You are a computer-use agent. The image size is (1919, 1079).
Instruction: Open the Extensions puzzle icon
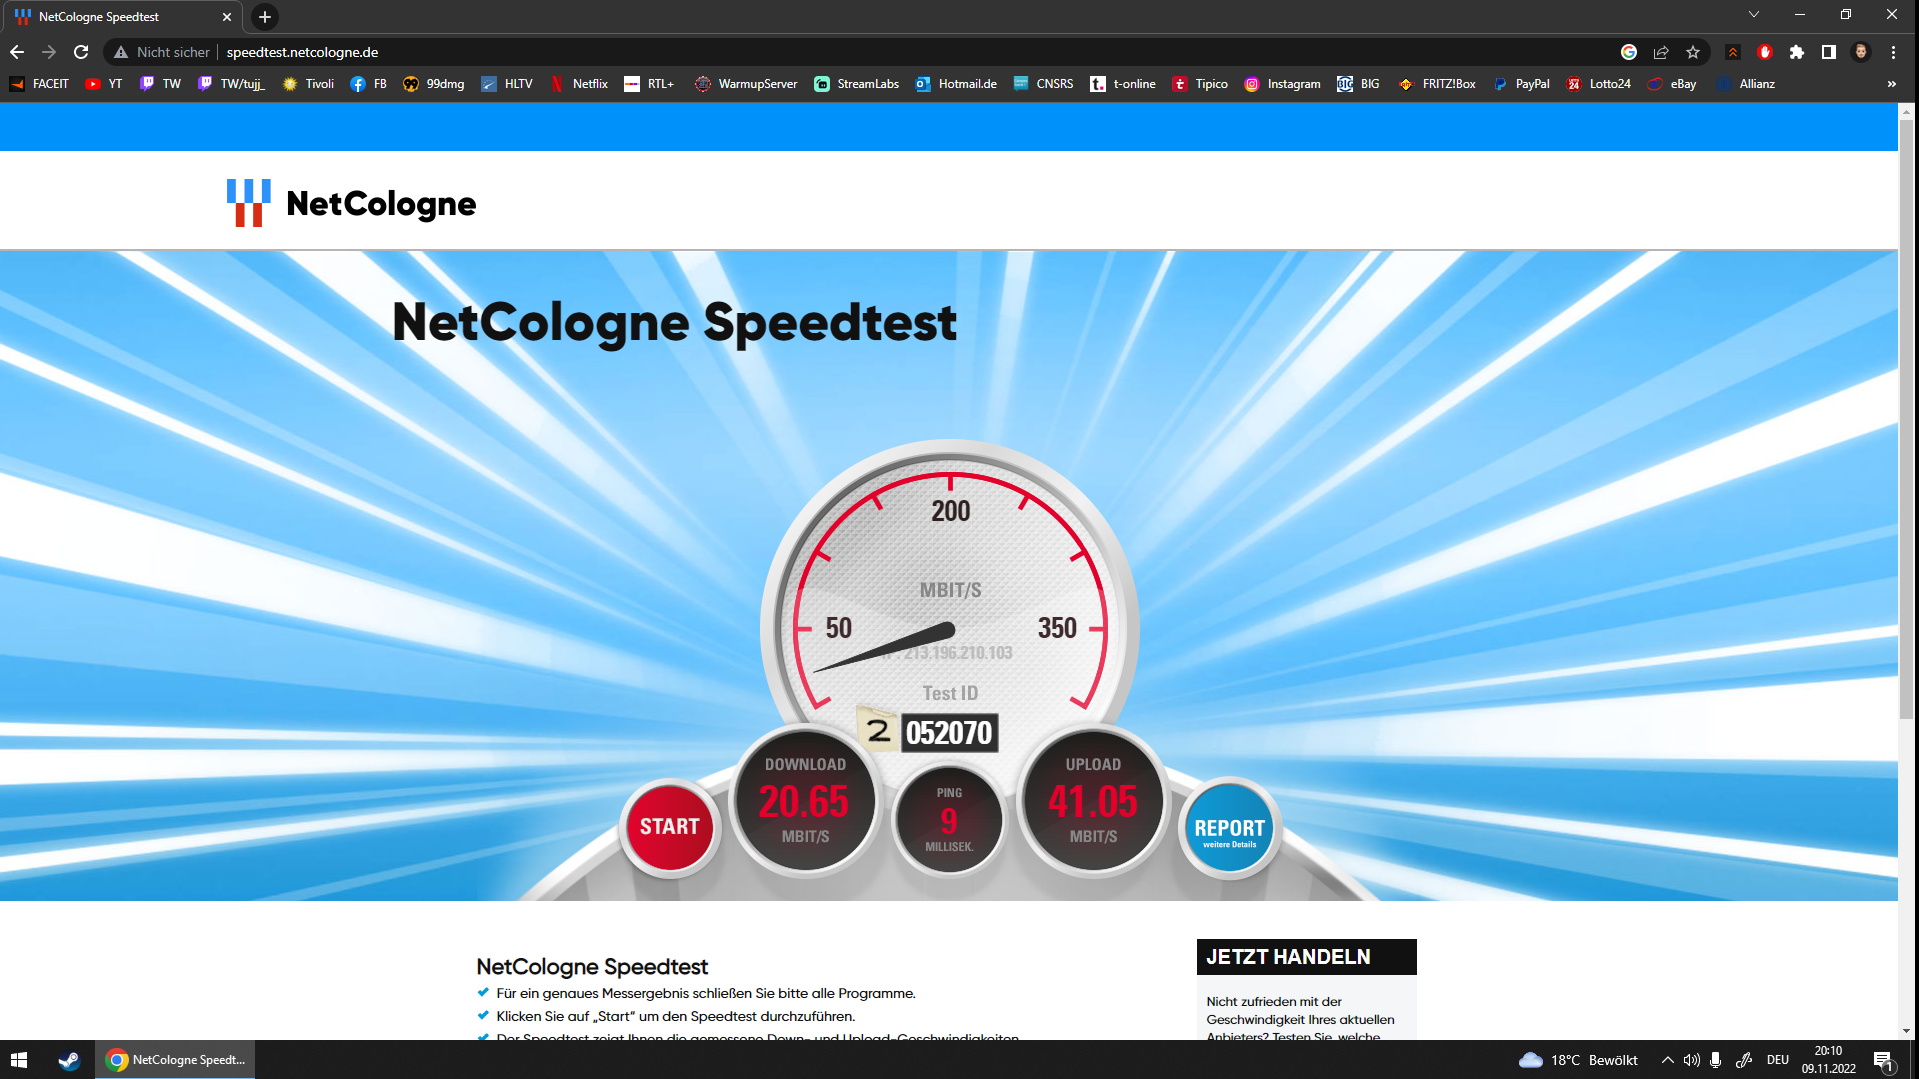(1797, 52)
